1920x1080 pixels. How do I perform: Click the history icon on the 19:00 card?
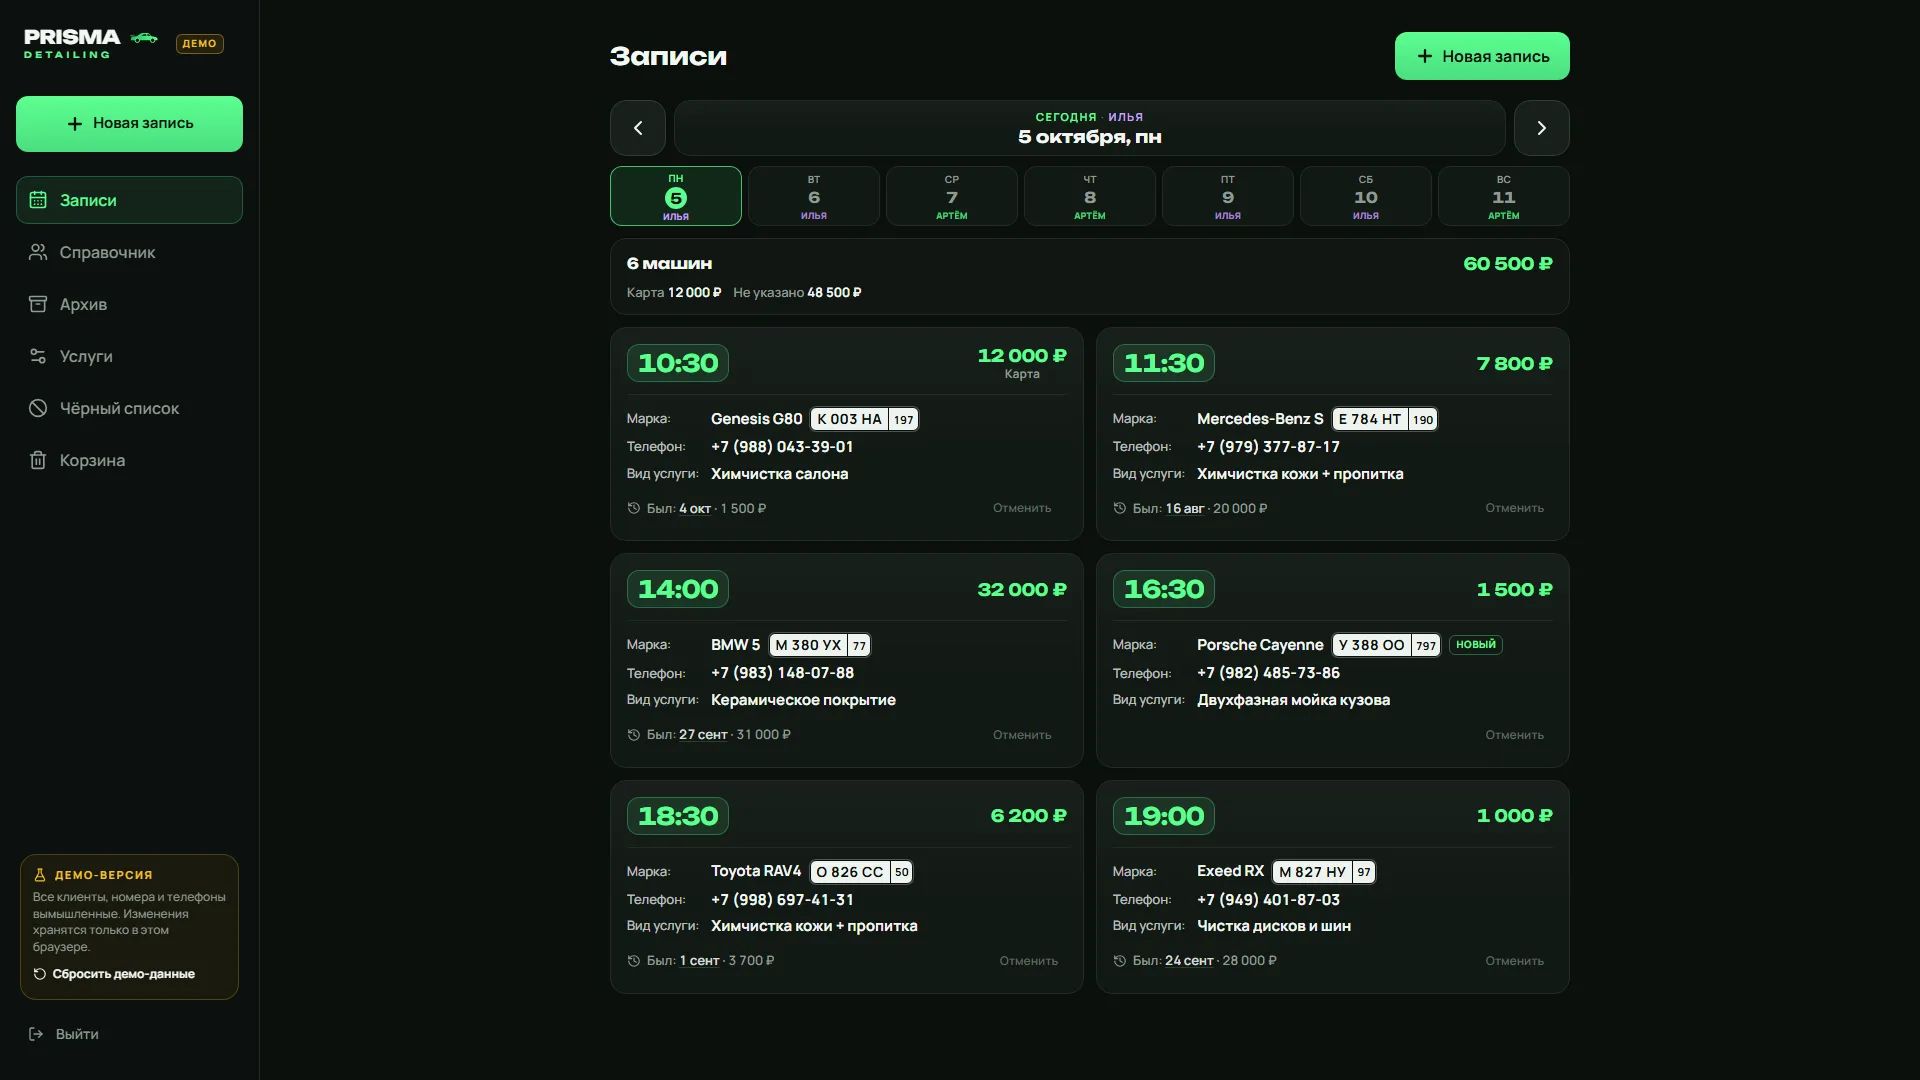click(x=1120, y=961)
